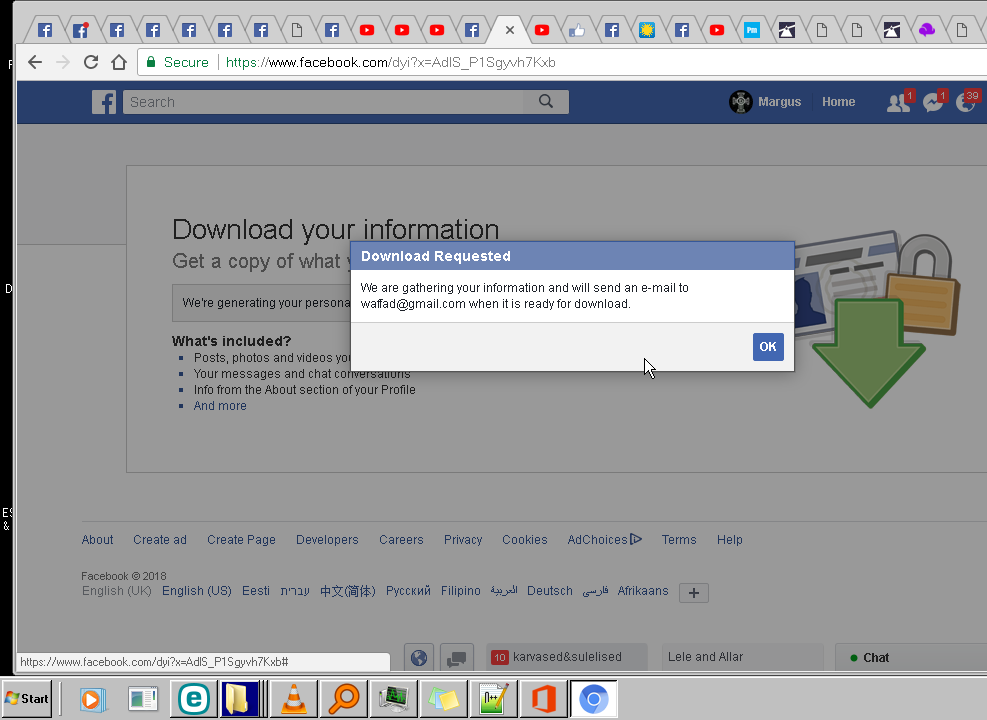Select the Chromium taskbar button

pos(594,699)
